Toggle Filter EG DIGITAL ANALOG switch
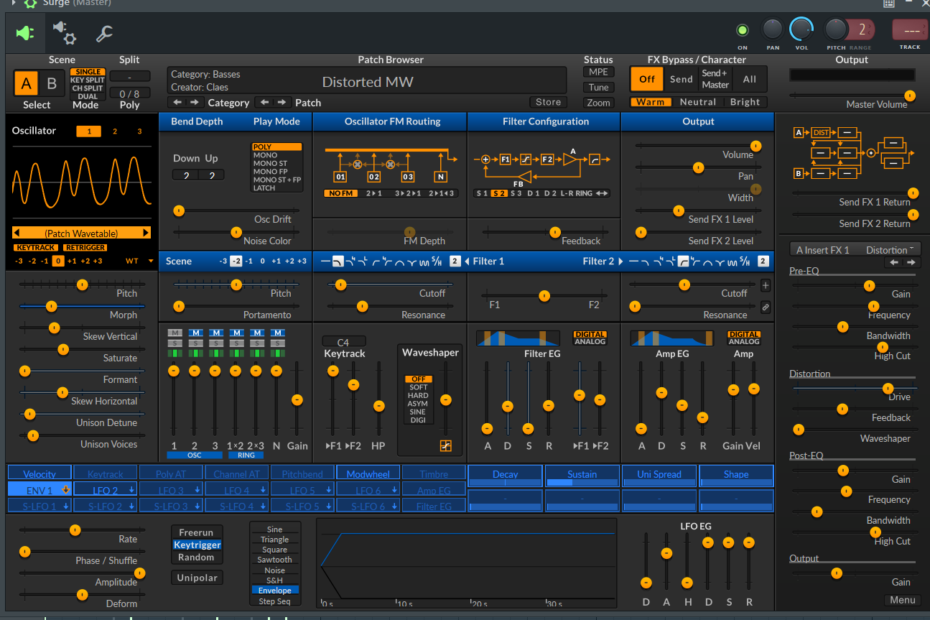The width and height of the screenshot is (930, 620). pyautogui.click(x=590, y=338)
